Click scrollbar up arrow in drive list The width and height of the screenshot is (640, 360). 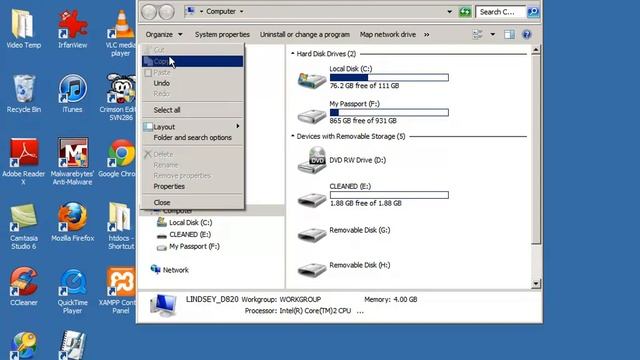click(x=536, y=50)
